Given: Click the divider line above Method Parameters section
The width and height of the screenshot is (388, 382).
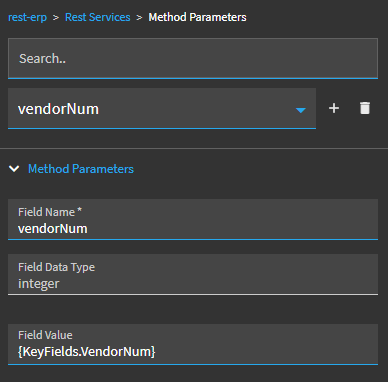Looking at the screenshot, I should [194, 148].
